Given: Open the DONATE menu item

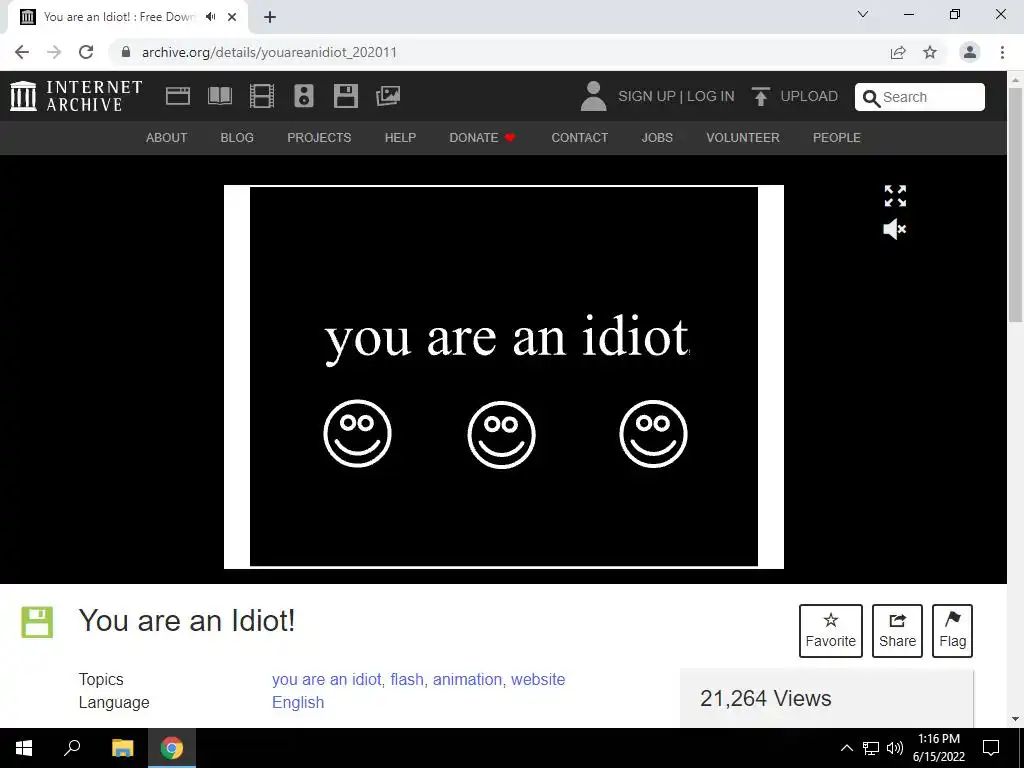Looking at the screenshot, I should pyautogui.click(x=482, y=138).
